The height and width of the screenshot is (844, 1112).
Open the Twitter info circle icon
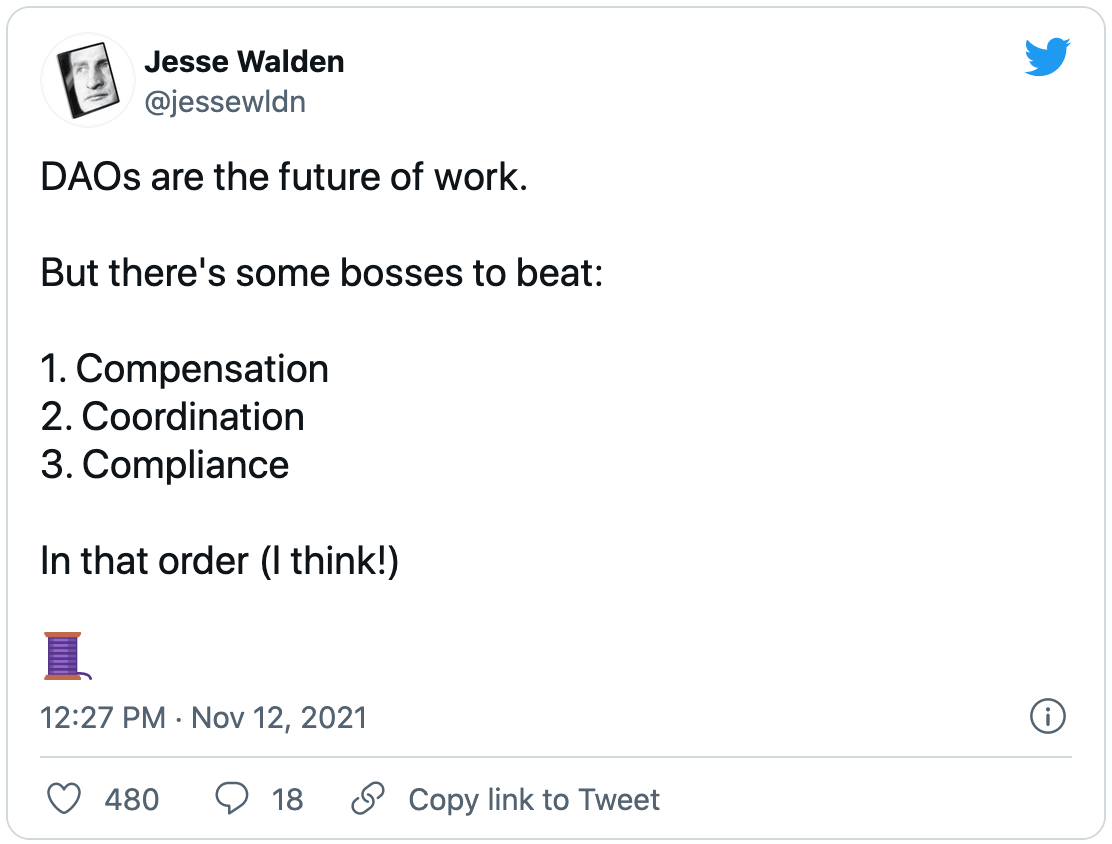point(1047,716)
